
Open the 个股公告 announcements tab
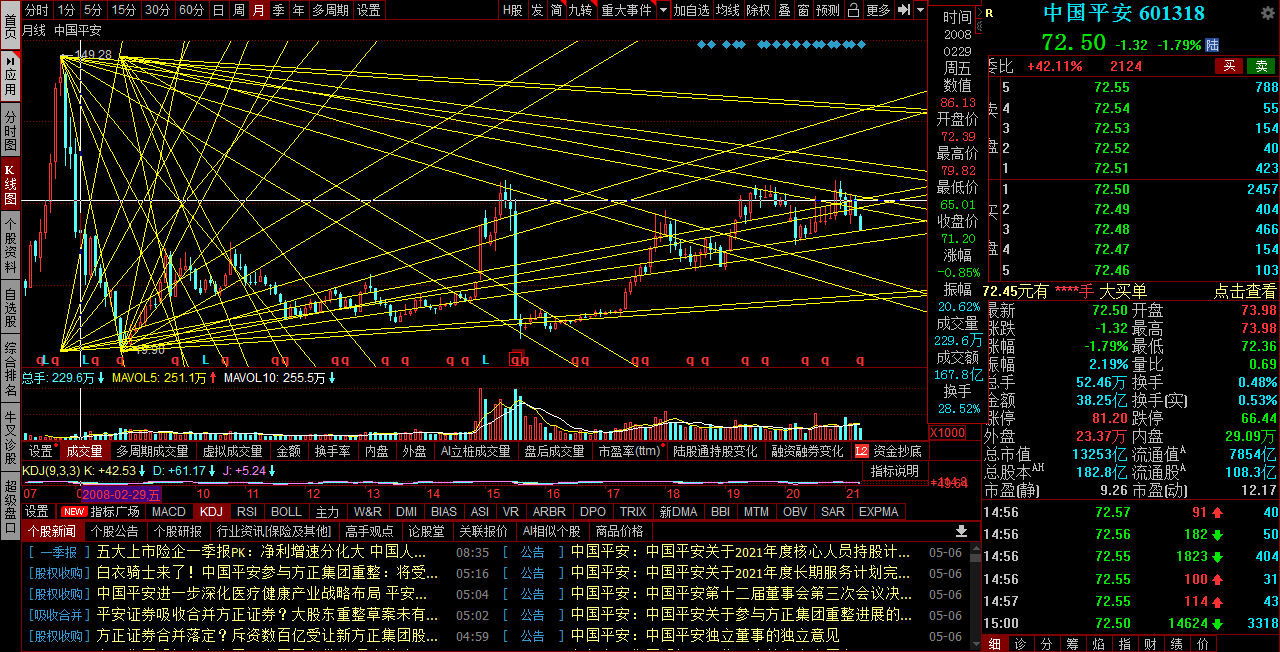[115, 531]
